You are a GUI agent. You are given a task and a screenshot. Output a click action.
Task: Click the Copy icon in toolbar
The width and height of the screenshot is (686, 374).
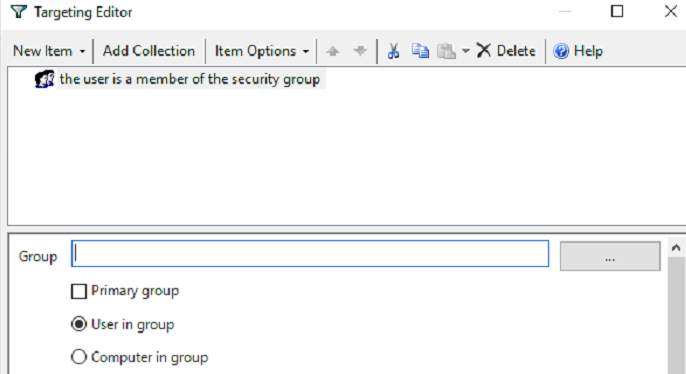[420, 51]
